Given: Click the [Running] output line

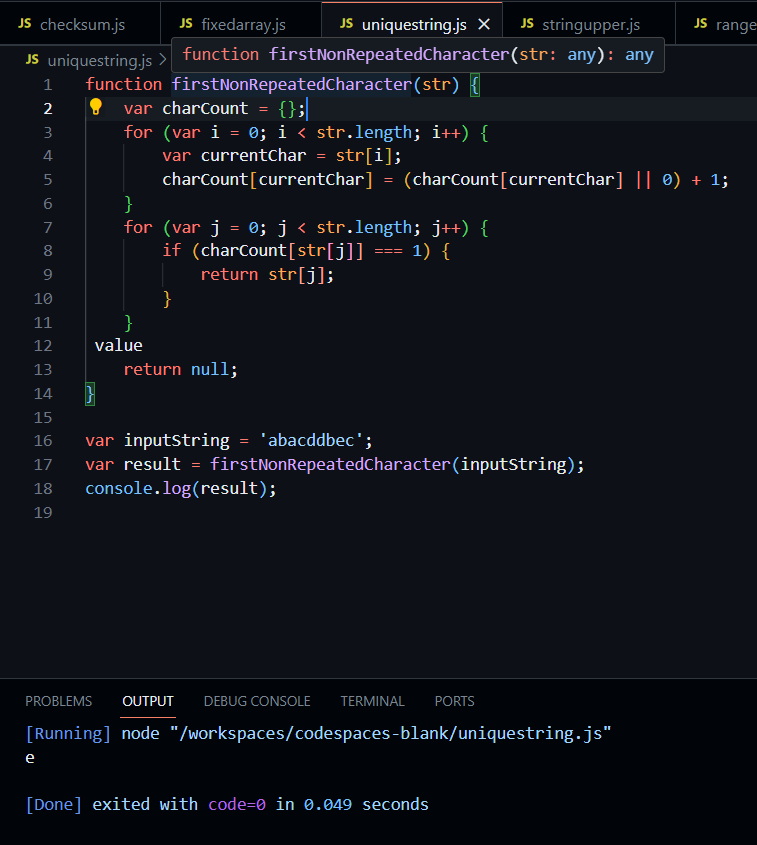Looking at the screenshot, I should pyautogui.click(x=318, y=733).
